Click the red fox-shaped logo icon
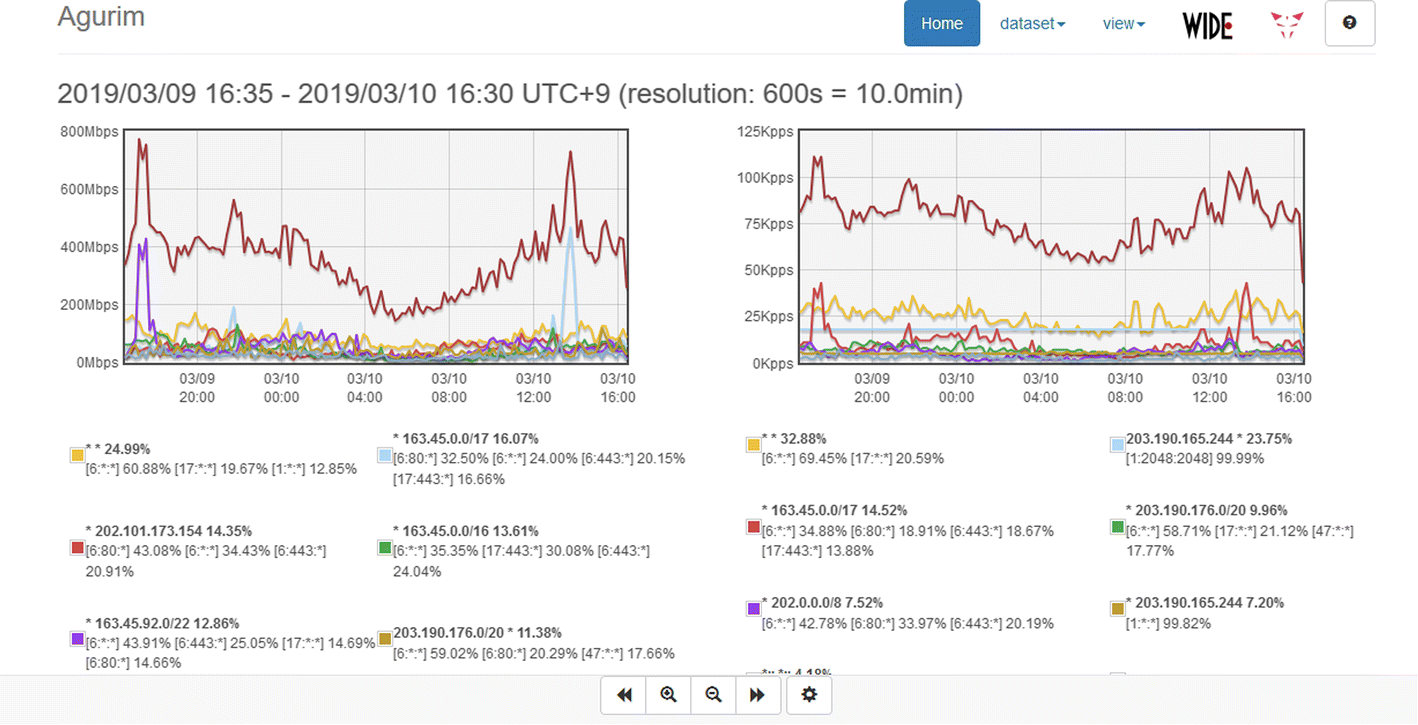 1287,25
